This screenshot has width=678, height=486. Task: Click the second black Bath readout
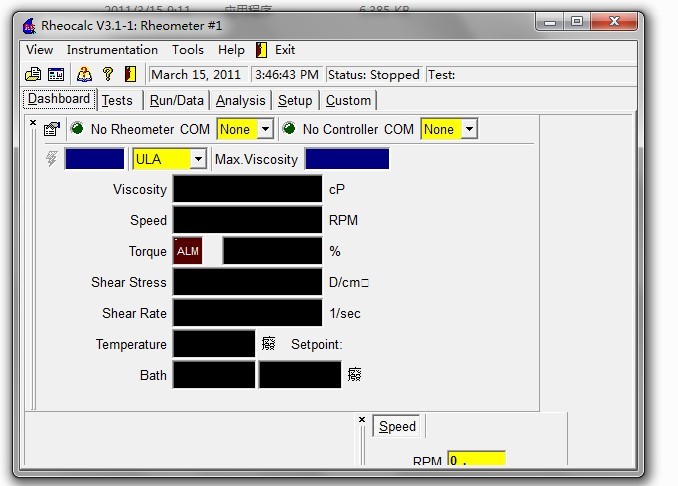pos(300,375)
